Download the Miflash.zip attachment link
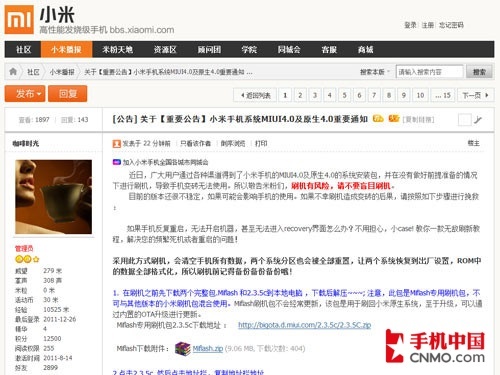Screen dimensions: 500x375 click(208, 349)
